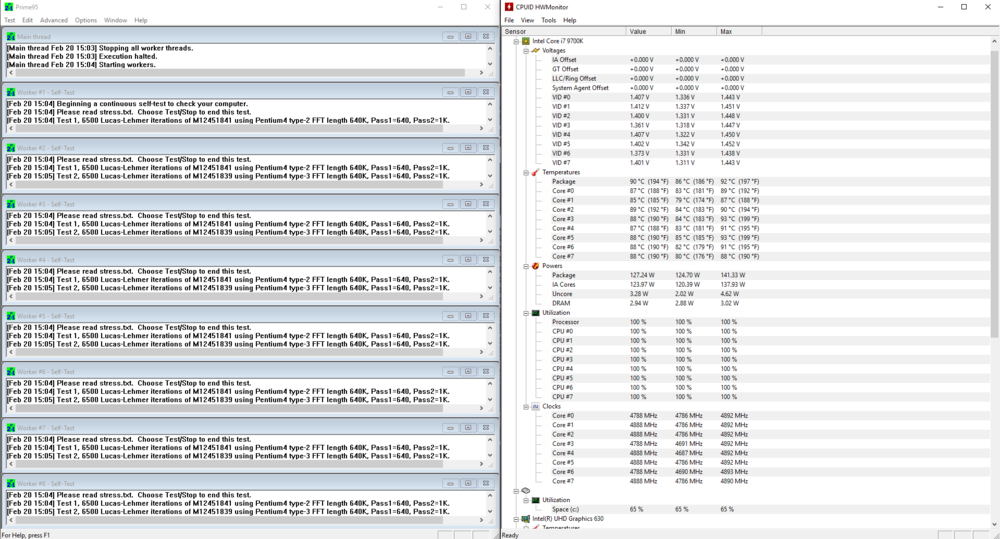Screen dimensions: 1000x539
Task: Click the Intel UHD Graphics 630 card icon
Action: pos(526,519)
